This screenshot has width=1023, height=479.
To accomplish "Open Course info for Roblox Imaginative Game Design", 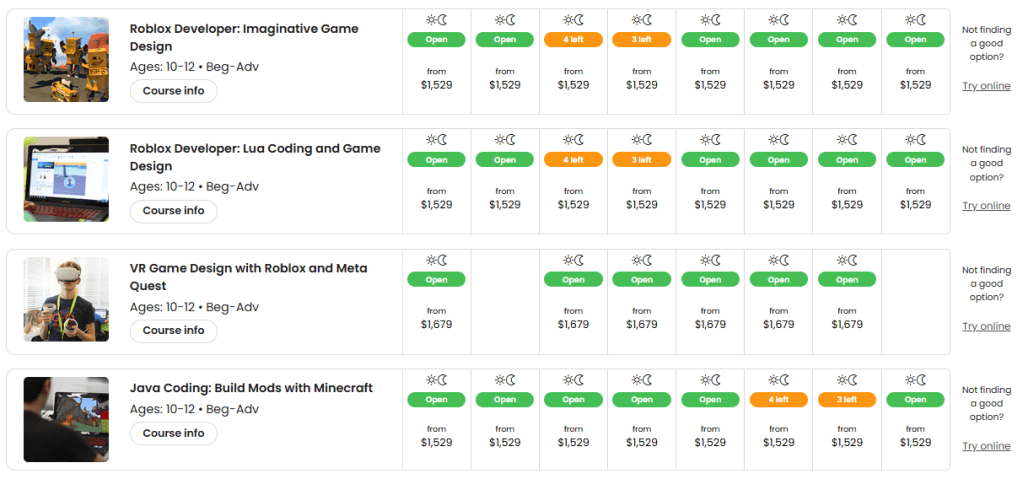I will 173,91.
